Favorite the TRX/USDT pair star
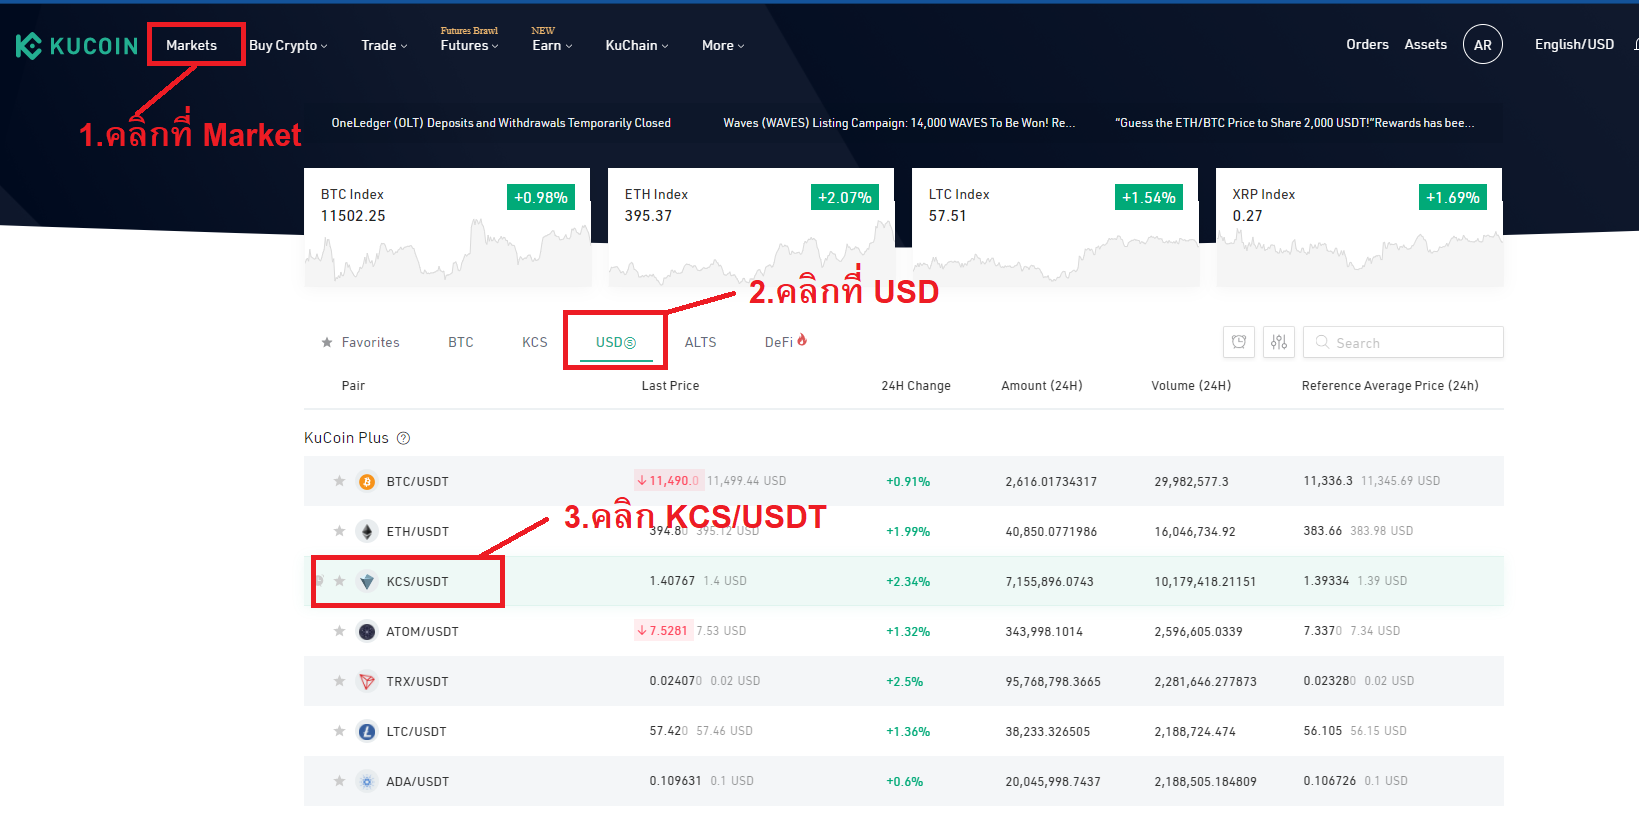This screenshot has width=1639, height=815. [340, 681]
